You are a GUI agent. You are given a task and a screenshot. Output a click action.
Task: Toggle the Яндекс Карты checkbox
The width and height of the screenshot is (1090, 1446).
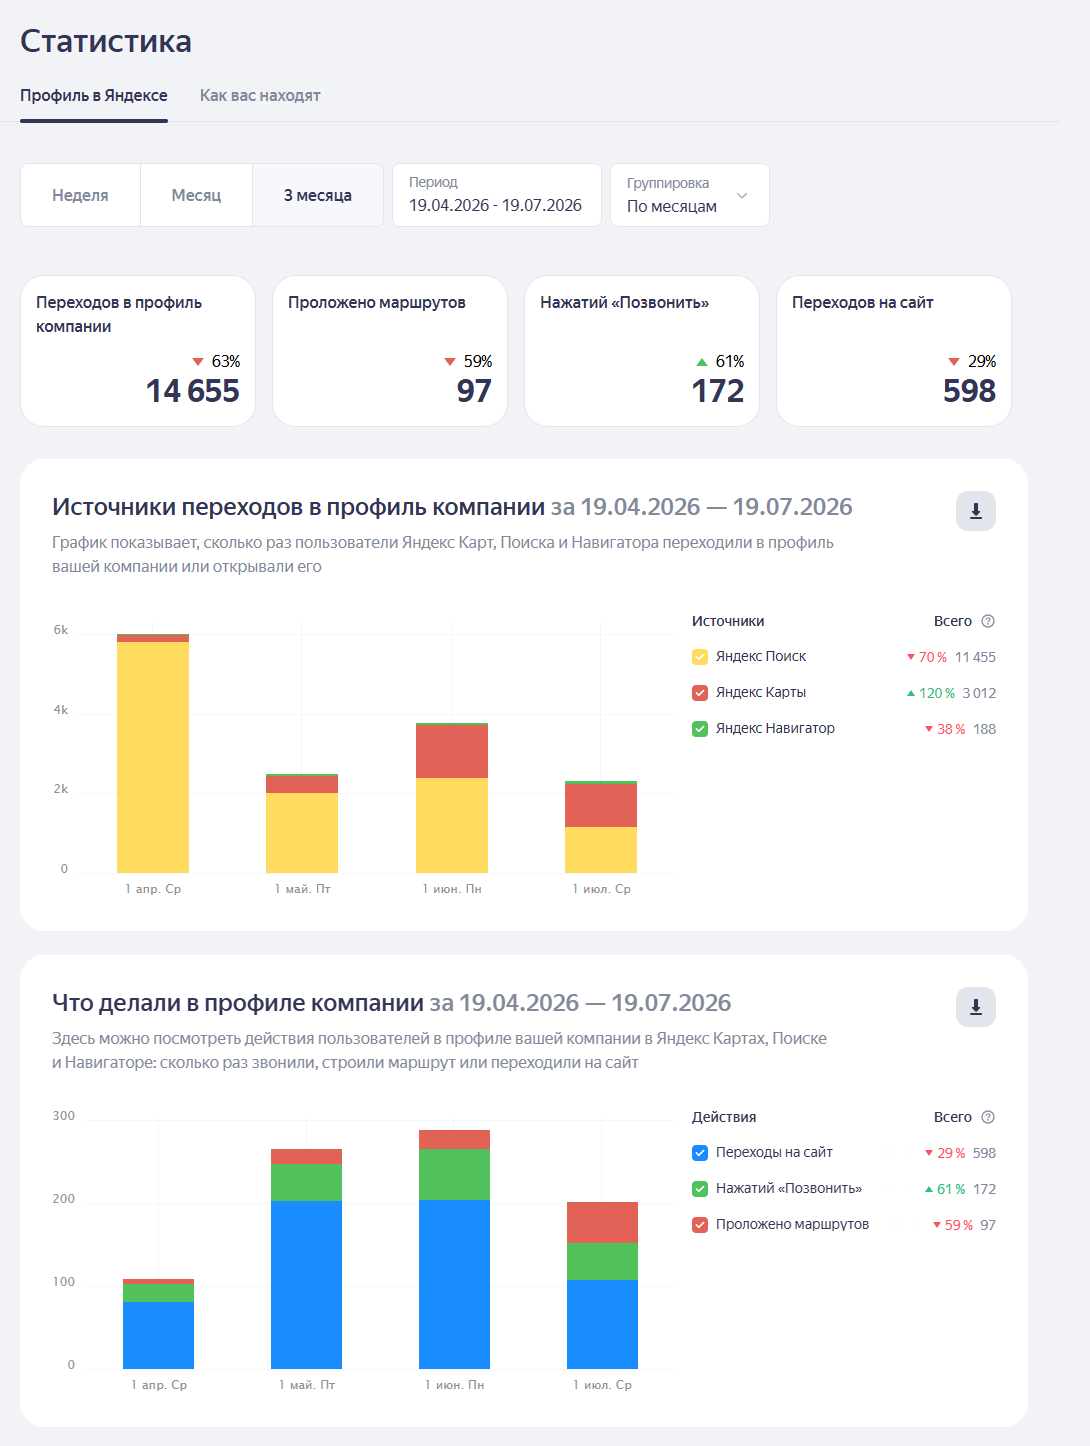click(x=700, y=693)
